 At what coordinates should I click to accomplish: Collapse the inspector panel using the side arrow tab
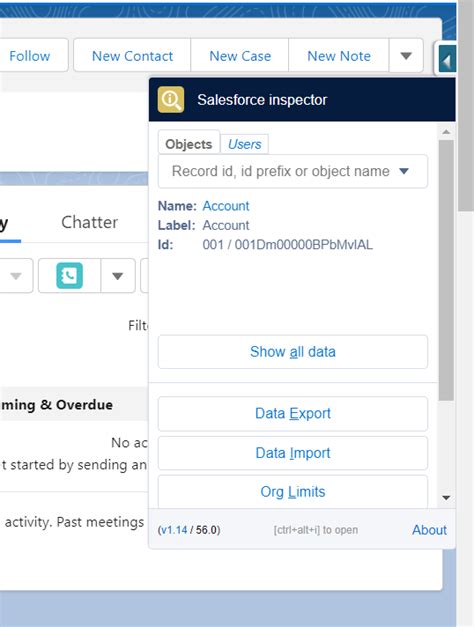[447, 59]
